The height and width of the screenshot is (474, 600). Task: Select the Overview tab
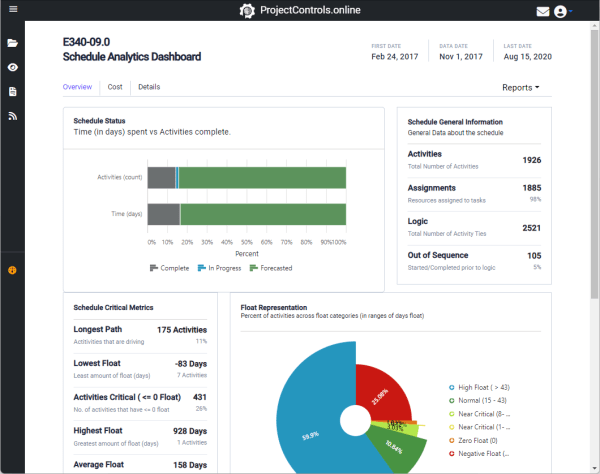click(77, 87)
